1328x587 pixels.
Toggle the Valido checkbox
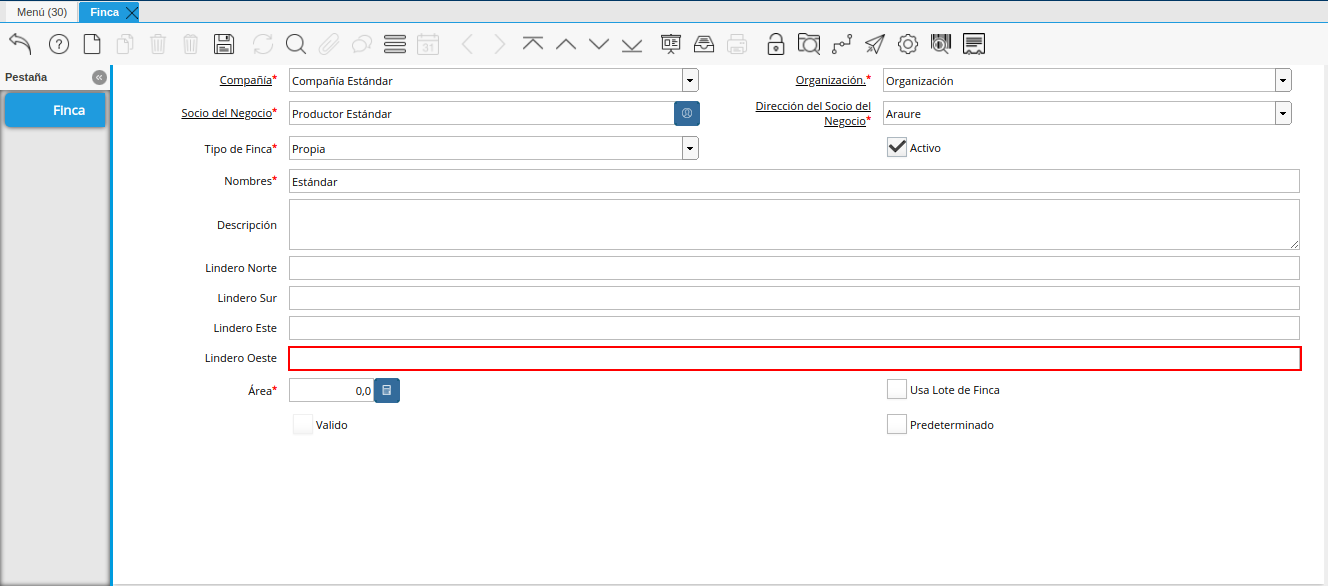coord(303,424)
